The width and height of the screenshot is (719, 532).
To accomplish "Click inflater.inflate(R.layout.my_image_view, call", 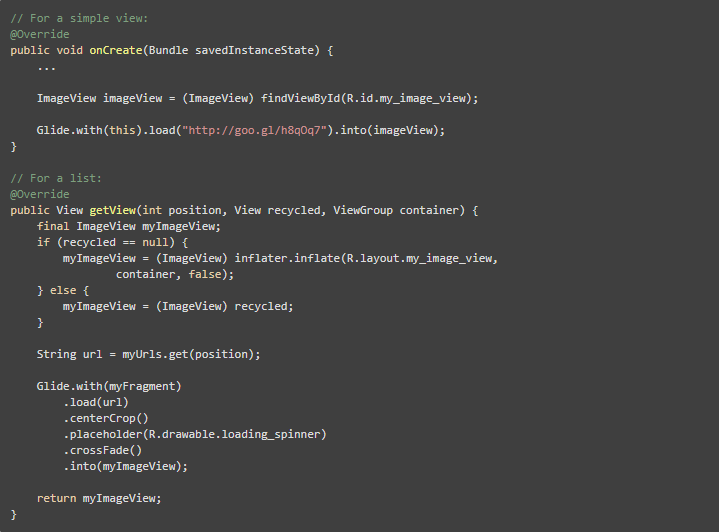I will tap(366, 258).
